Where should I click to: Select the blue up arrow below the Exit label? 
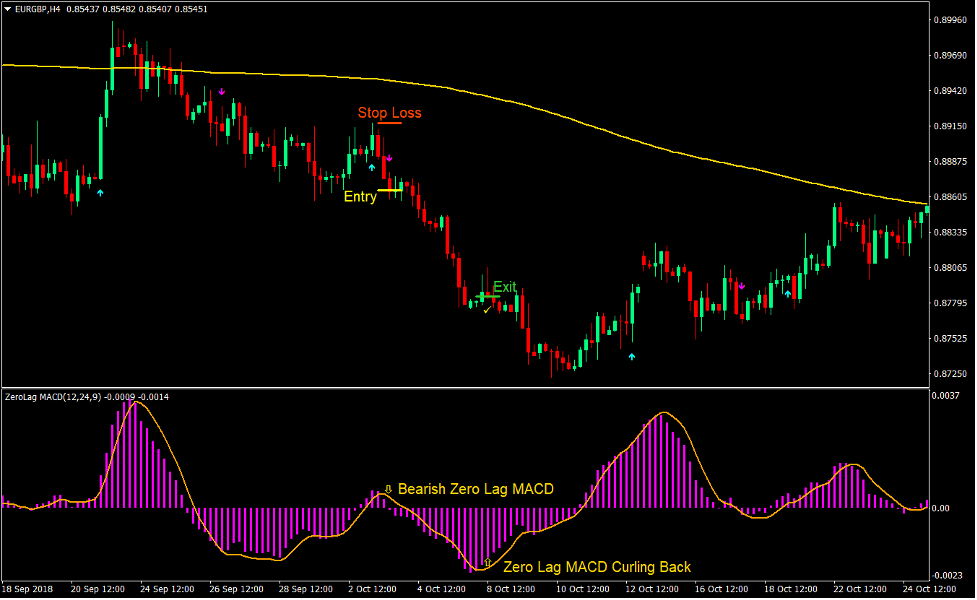632,356
